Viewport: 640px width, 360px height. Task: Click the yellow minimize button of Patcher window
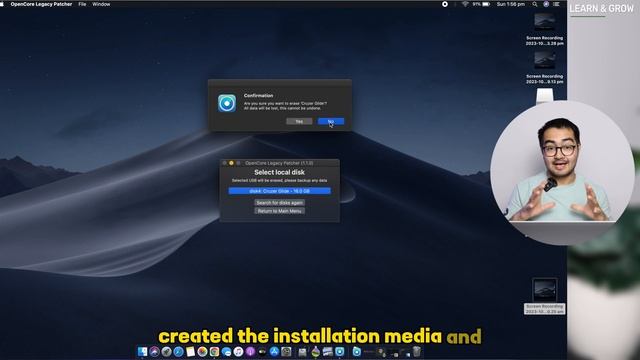click(231, 163)
